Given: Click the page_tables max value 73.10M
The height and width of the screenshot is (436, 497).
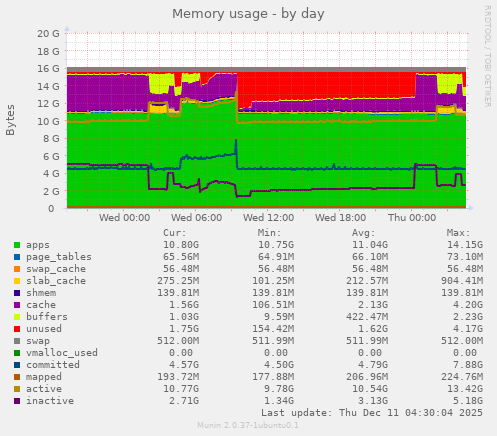Looking at the screenshot, I should tap(465, 257).
